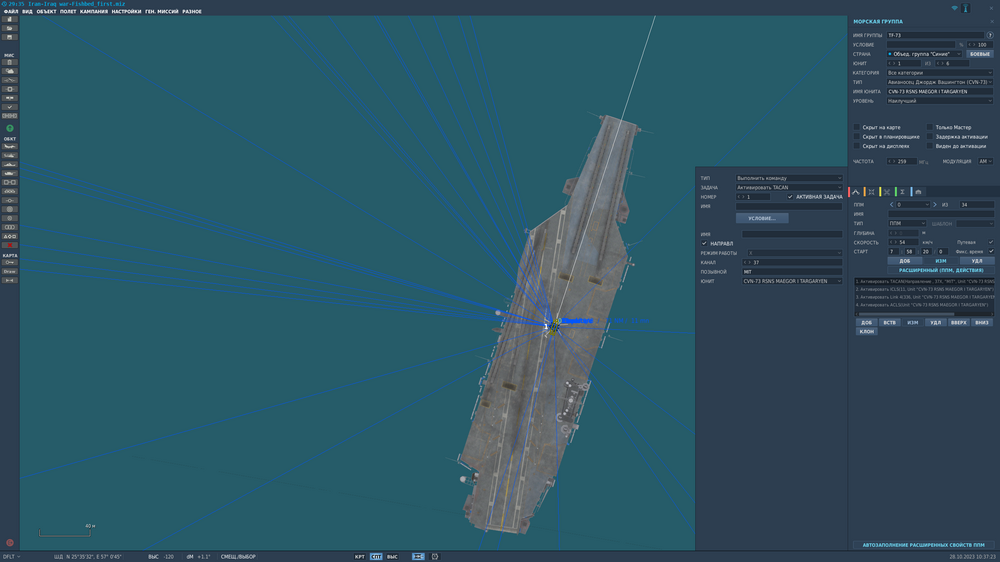Toggle the Фикс. время checkbox

pyautogui.click(x=991, y=251)
